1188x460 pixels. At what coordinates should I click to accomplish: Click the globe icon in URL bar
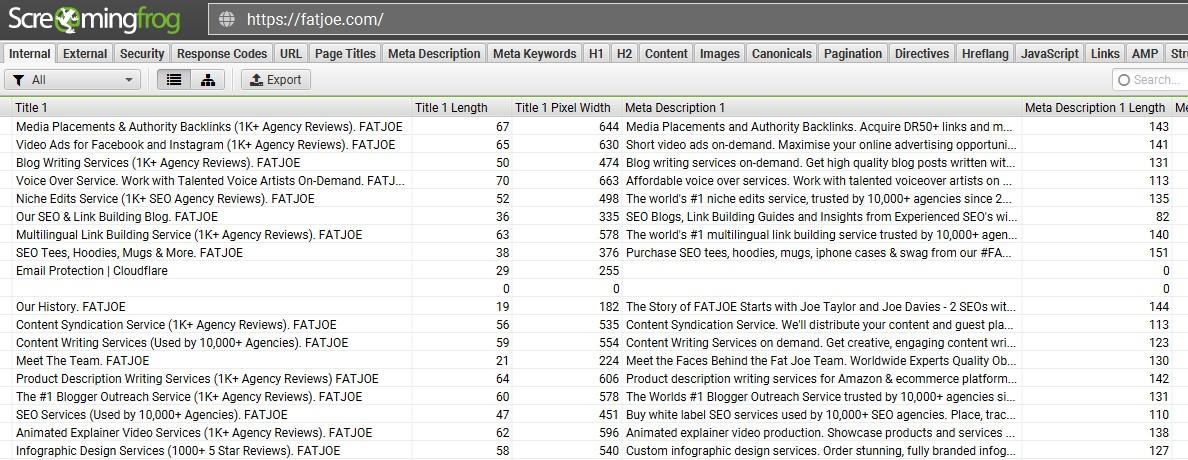tap(227, 20)
